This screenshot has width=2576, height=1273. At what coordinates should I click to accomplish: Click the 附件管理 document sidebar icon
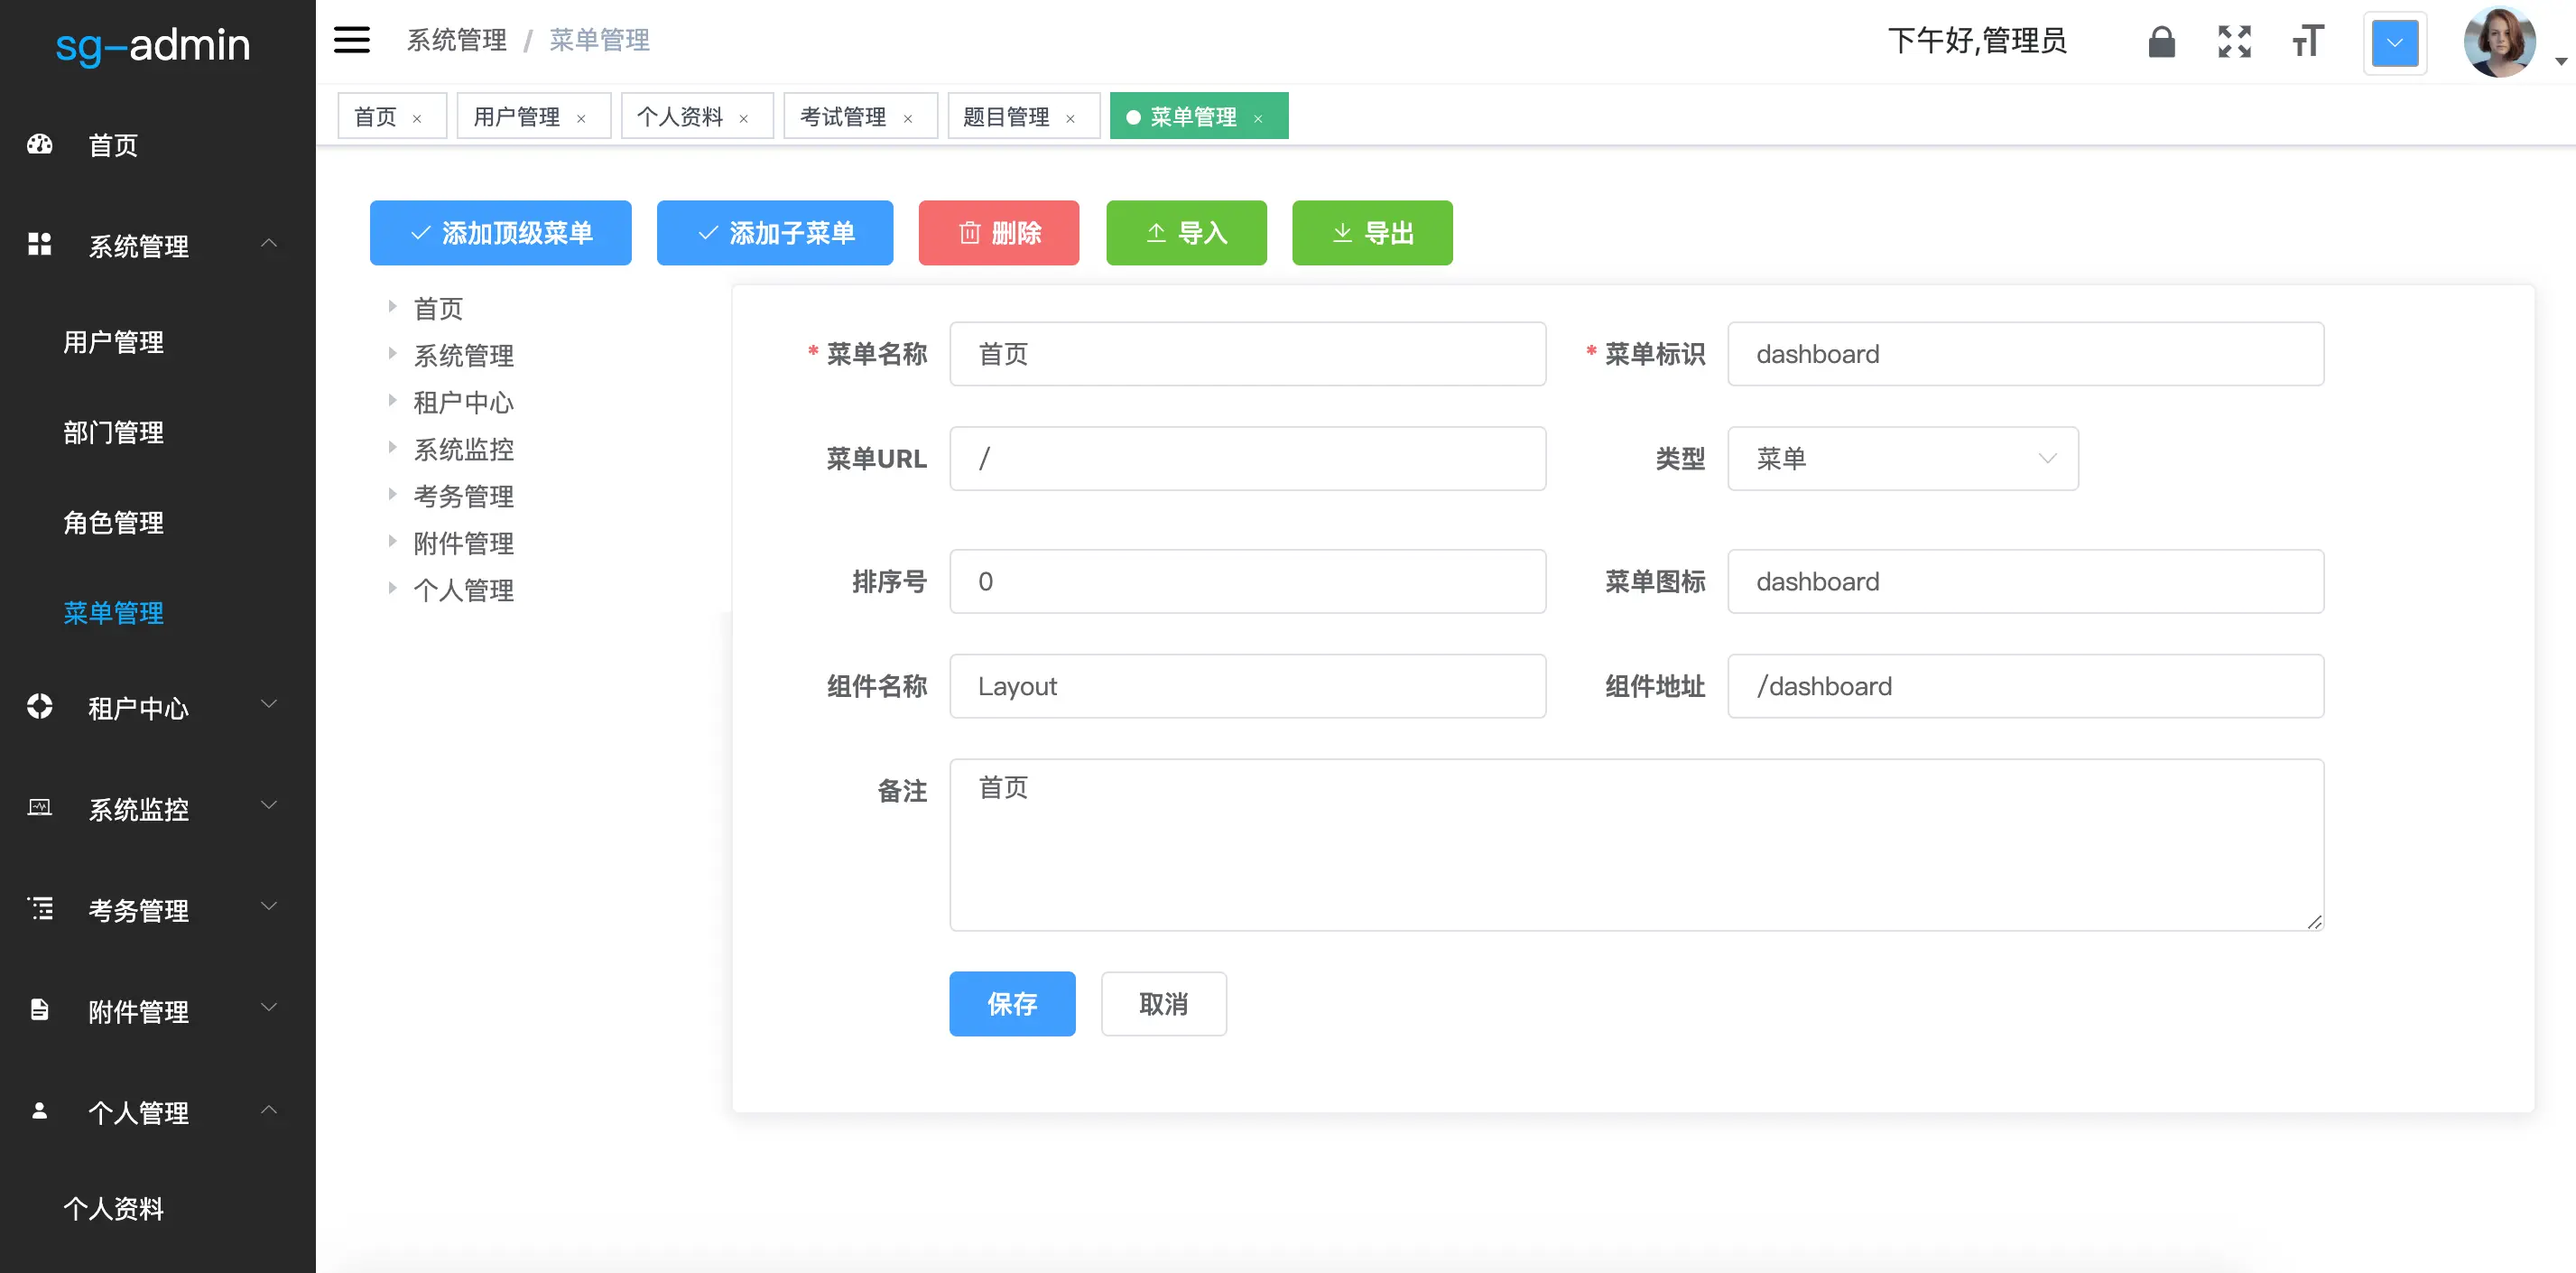(x=40, y=1009)
